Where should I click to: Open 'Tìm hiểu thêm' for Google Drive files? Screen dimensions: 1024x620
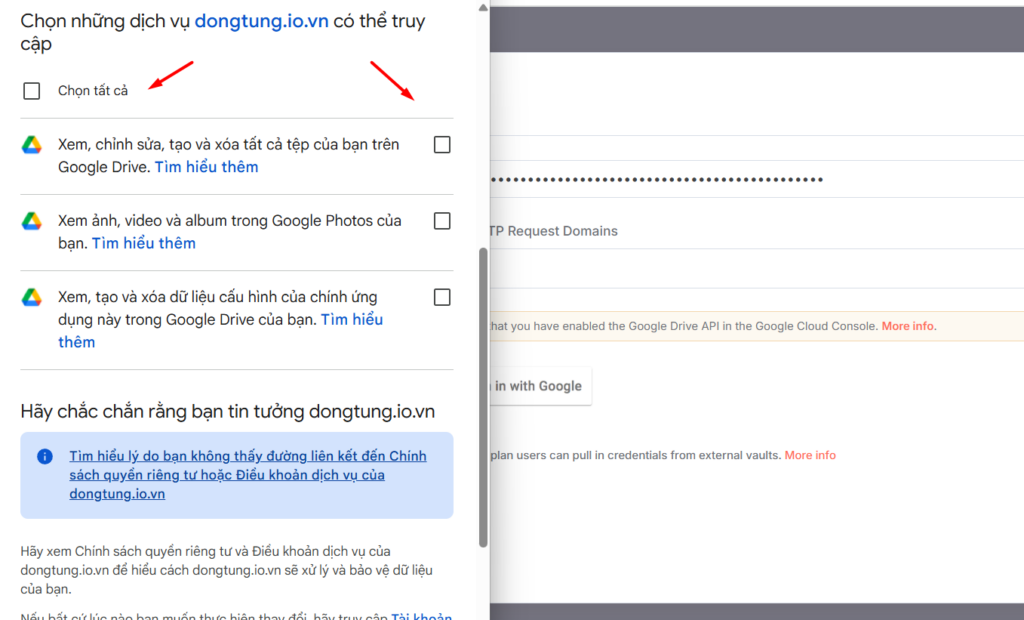click(206, 167)
